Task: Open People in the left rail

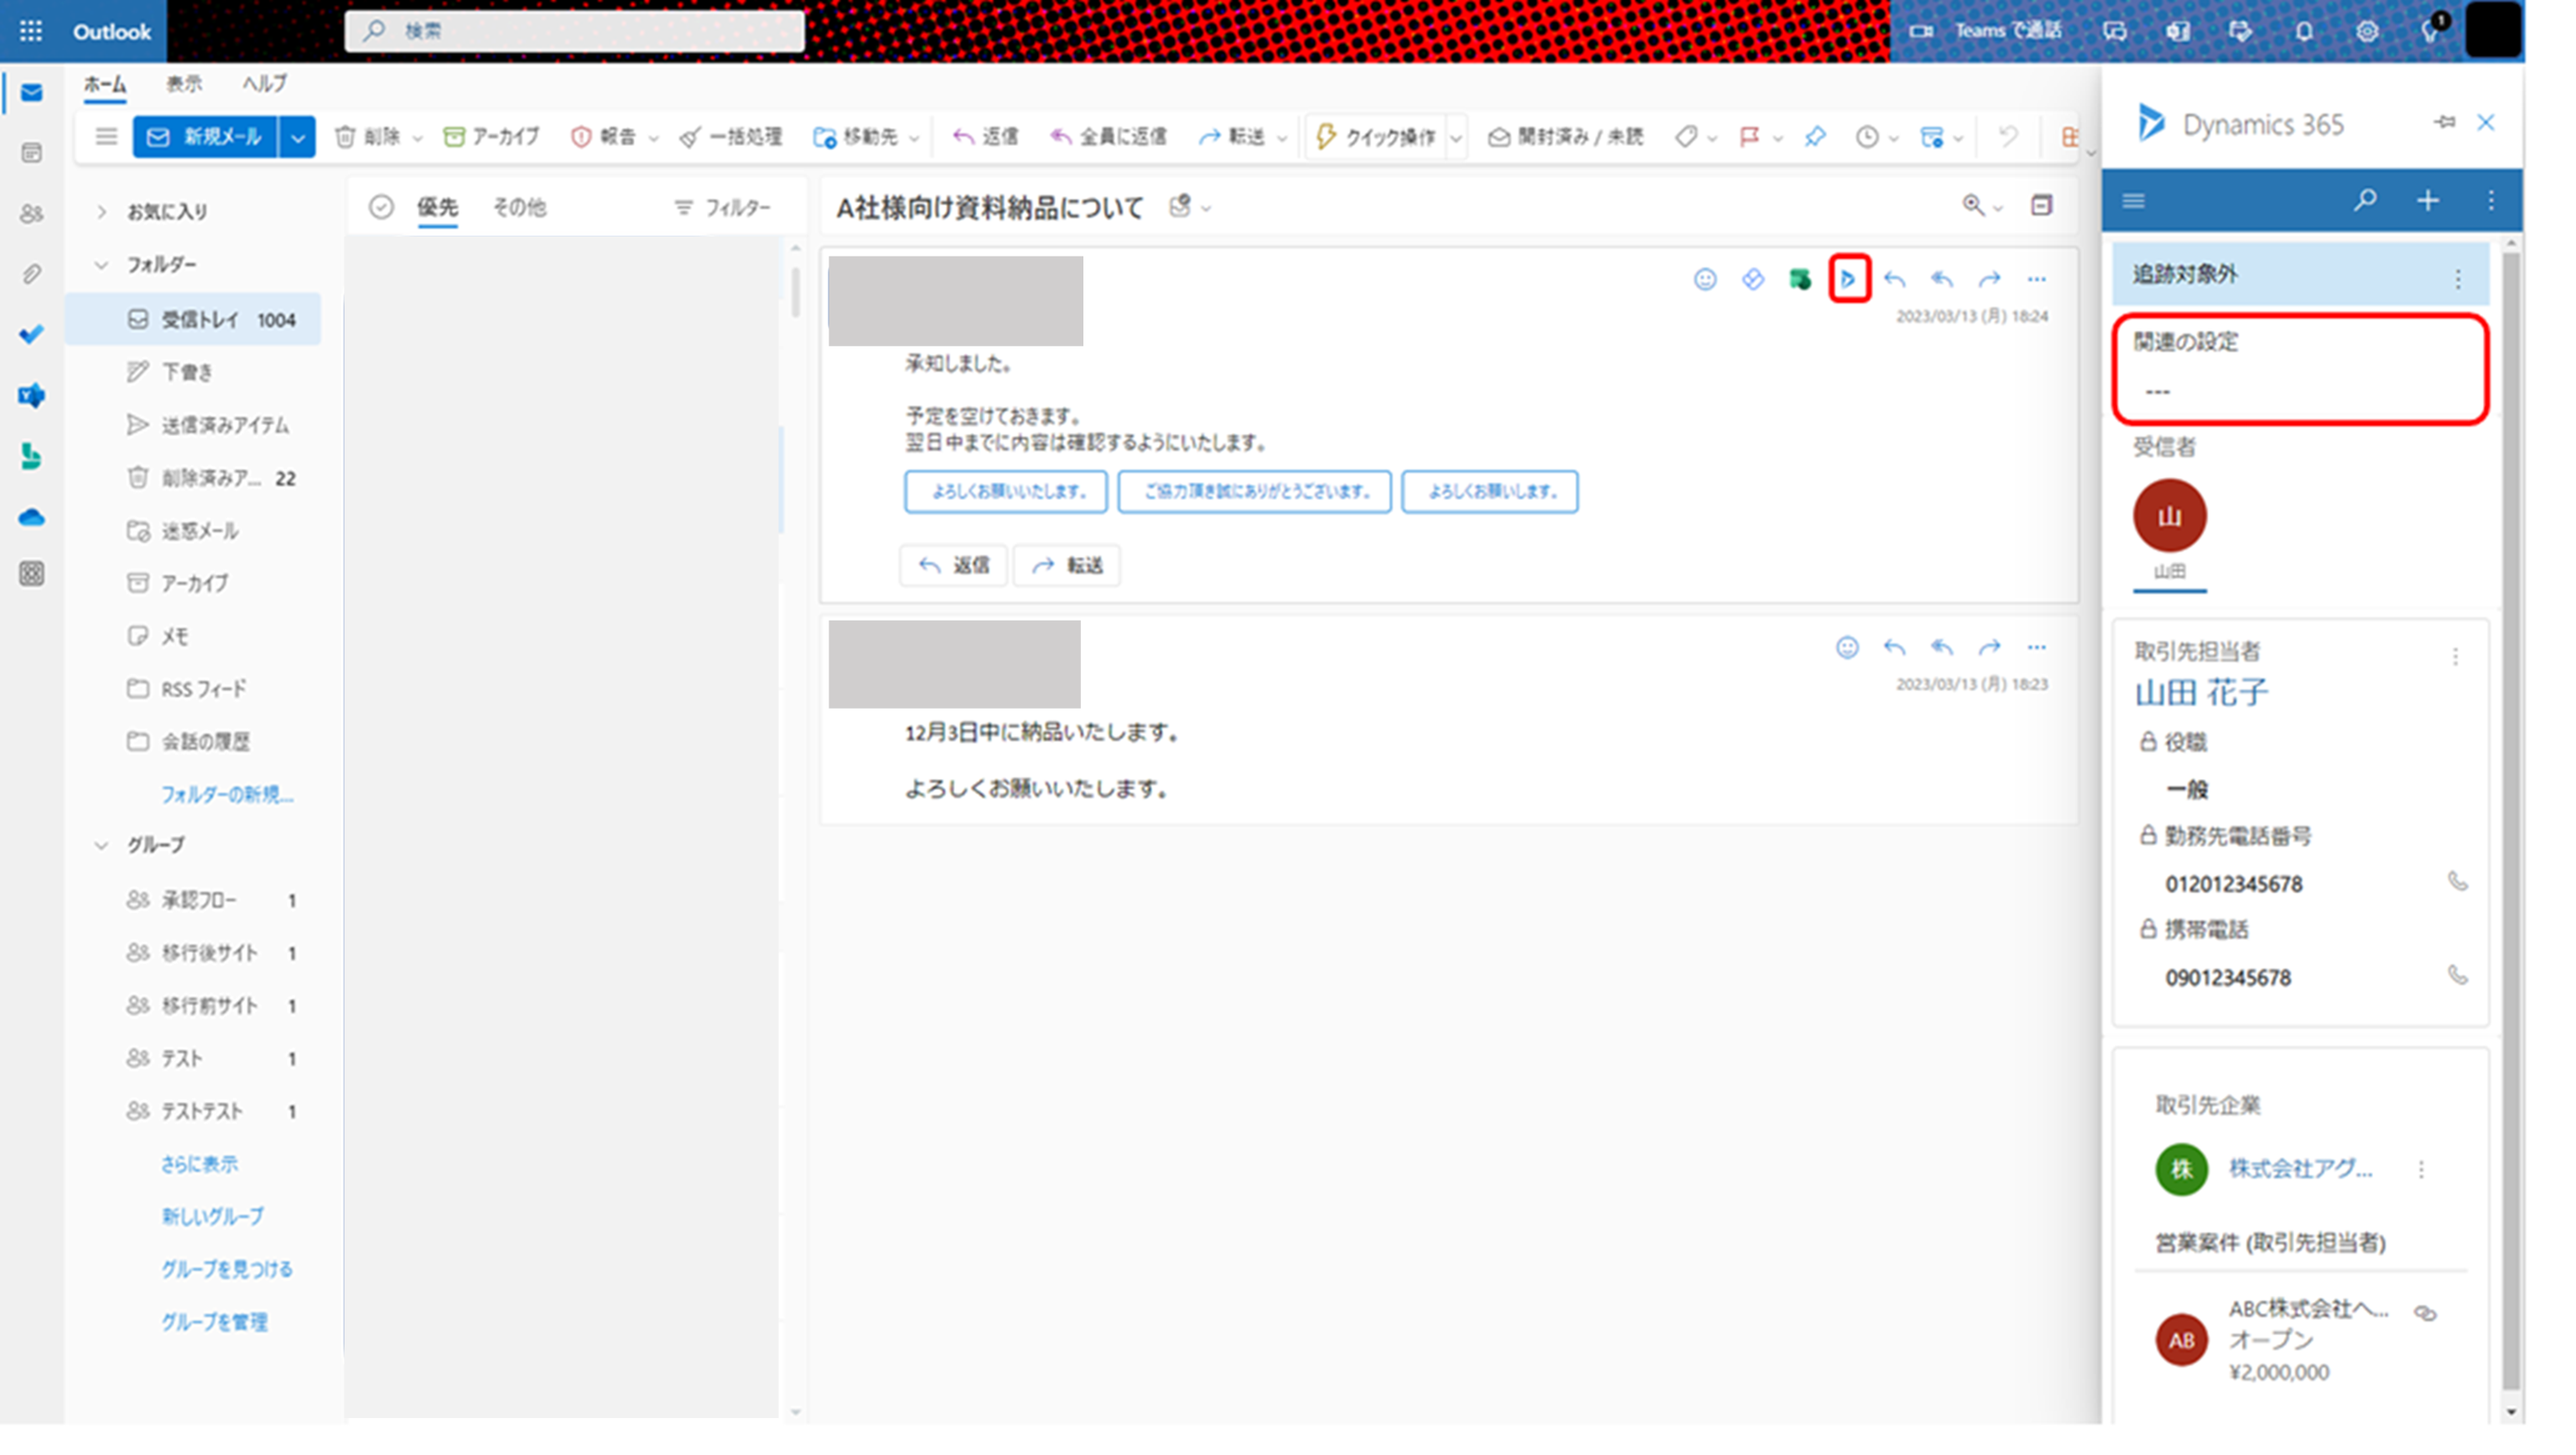Action: [x=31, y=213]
